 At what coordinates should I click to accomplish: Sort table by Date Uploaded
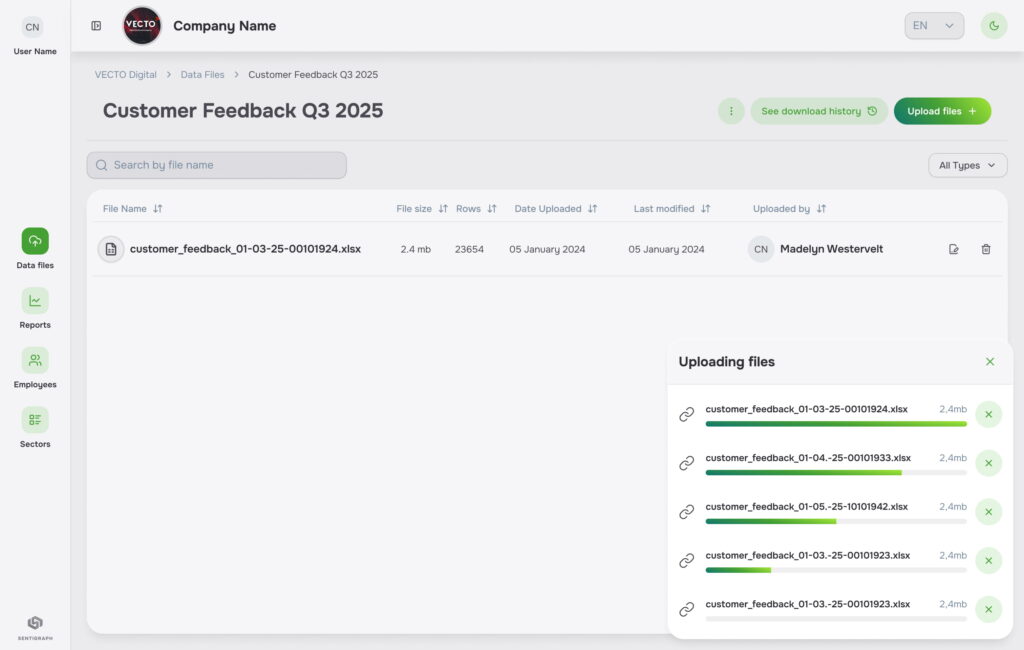click(592, 209)
